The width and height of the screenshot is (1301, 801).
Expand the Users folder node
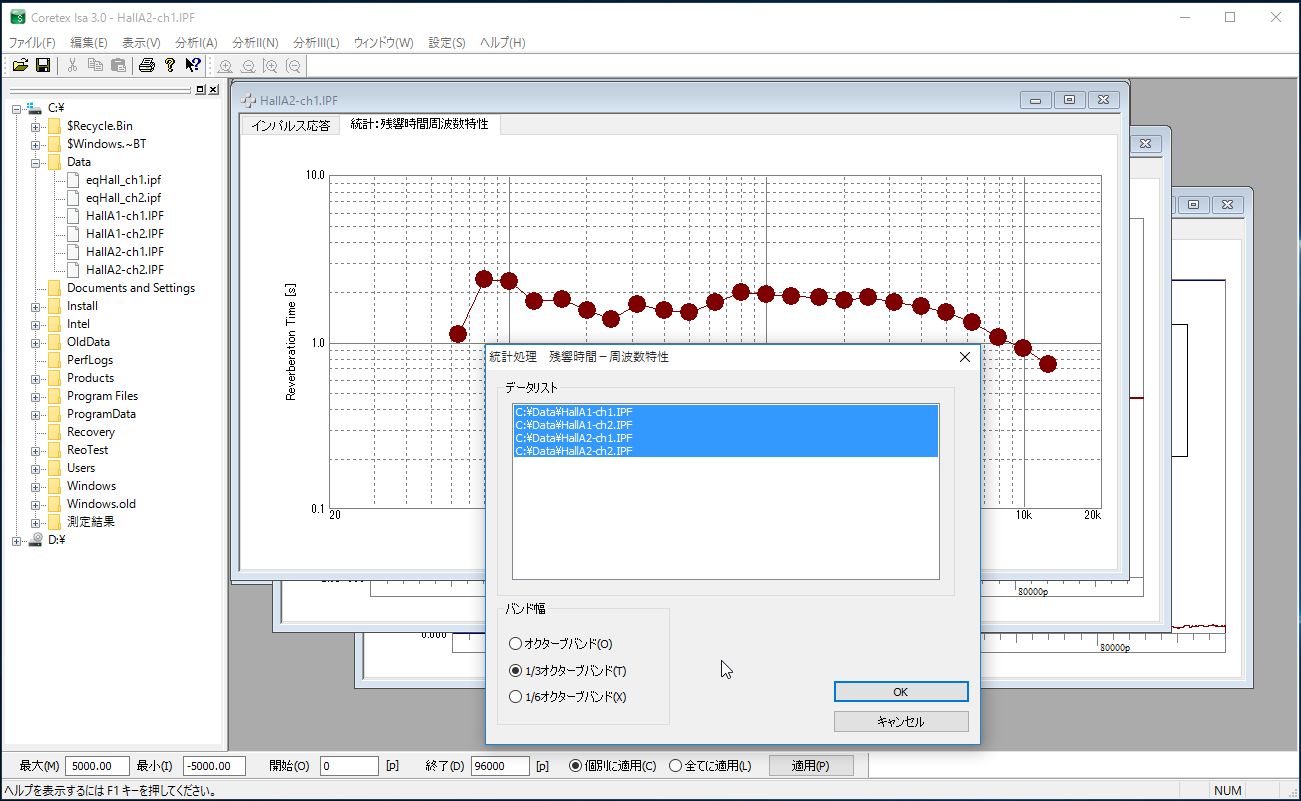[36, 468]
